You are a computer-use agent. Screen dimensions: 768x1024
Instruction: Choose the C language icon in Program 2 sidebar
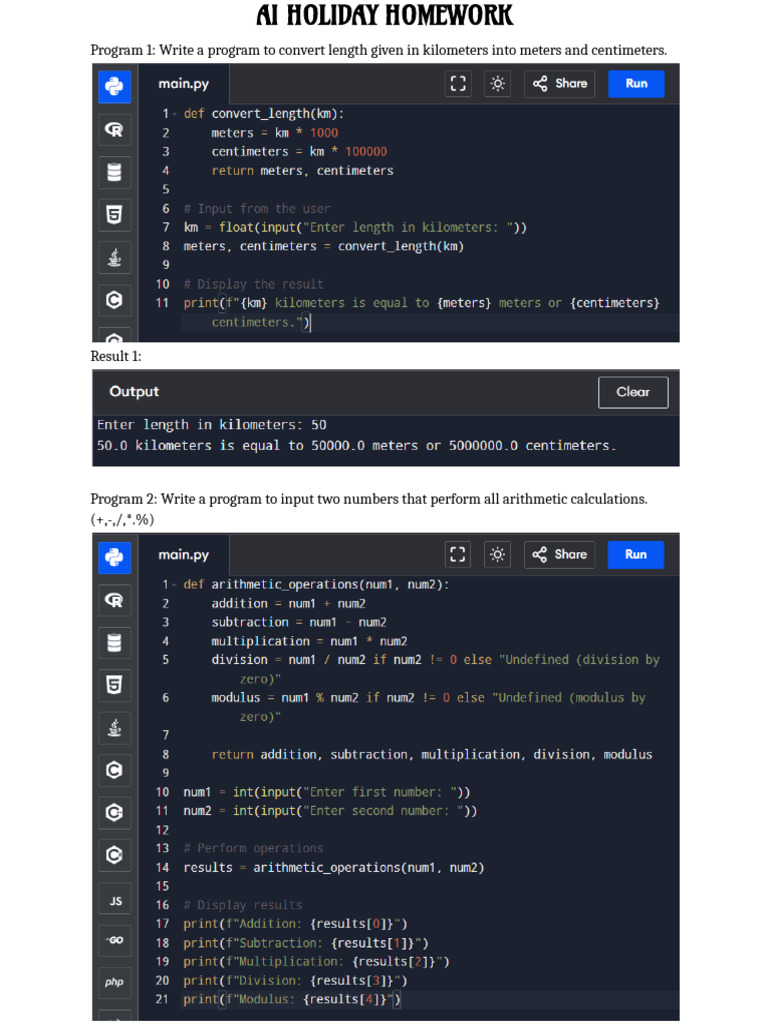click(114, 770)
